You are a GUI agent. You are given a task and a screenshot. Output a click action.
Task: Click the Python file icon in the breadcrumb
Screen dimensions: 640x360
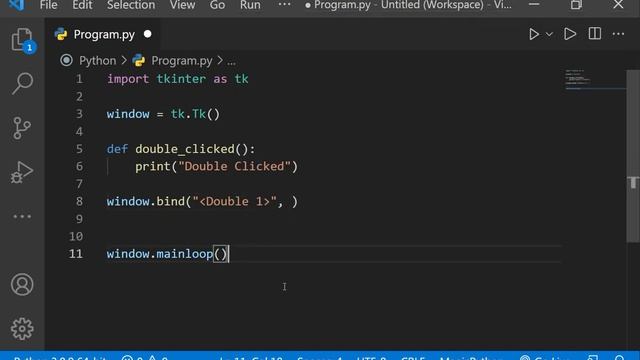click(139, 60)
